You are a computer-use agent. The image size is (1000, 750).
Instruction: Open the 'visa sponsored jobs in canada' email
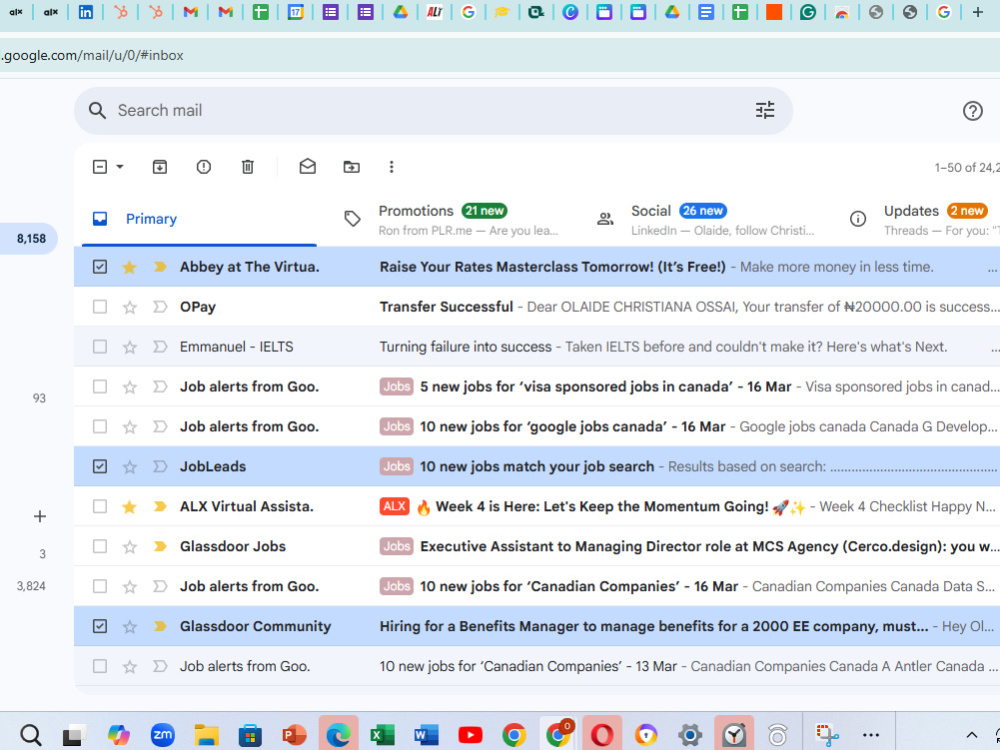[x=536, y=387]
